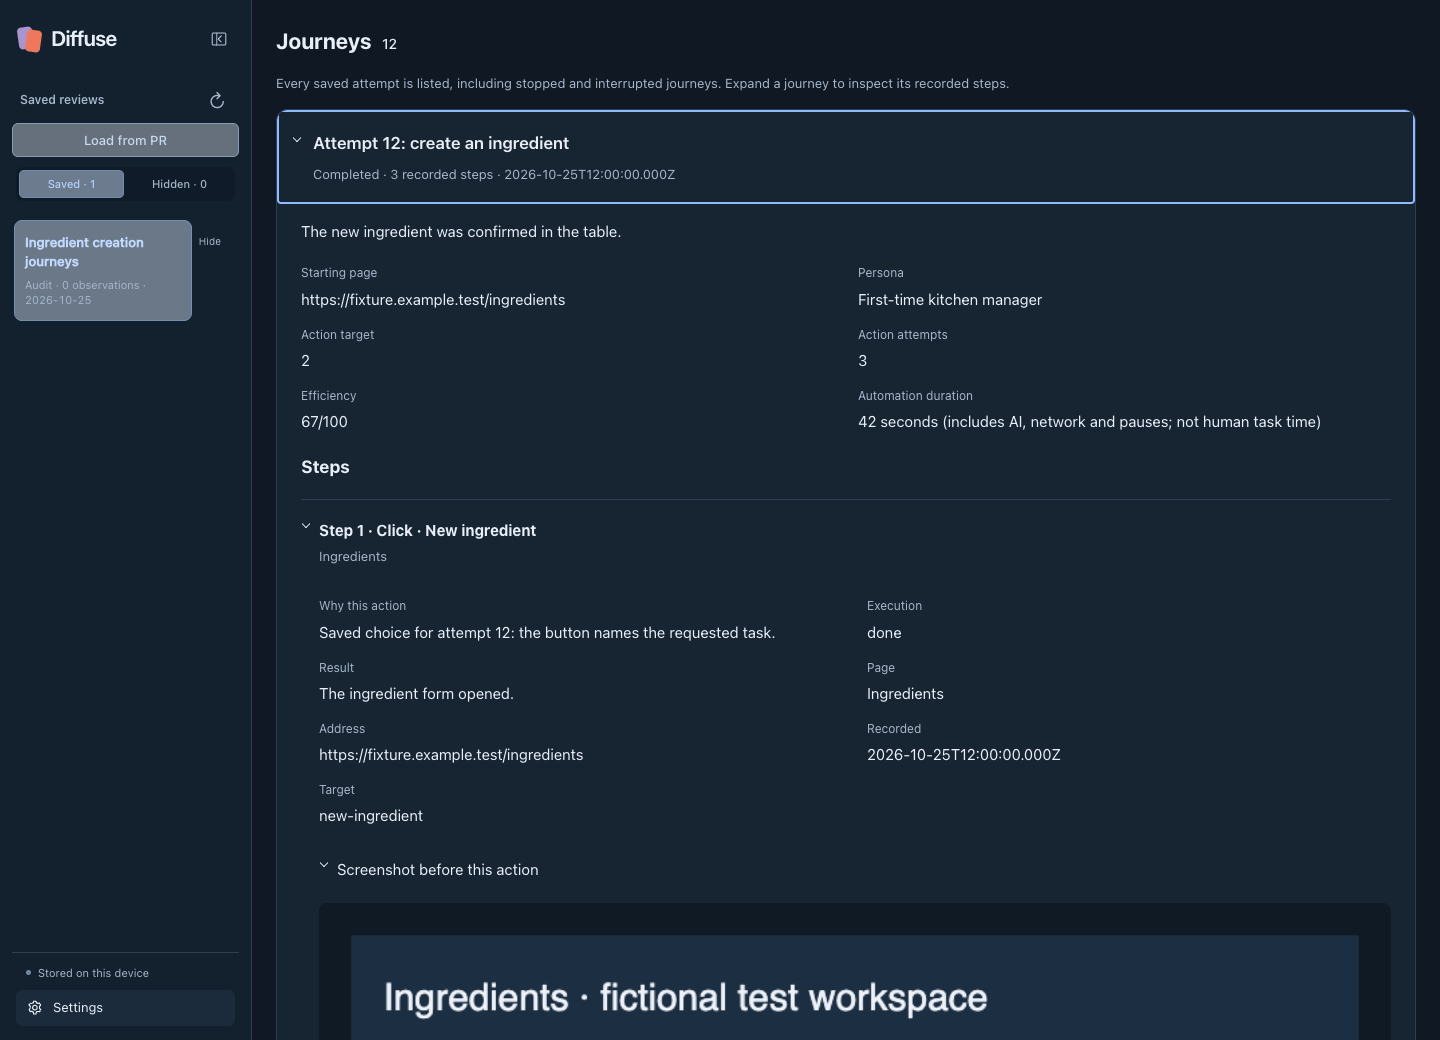Click the Saved reviews header label
The height and width of the screenshot is (1040, 1440).
point(62,100)
